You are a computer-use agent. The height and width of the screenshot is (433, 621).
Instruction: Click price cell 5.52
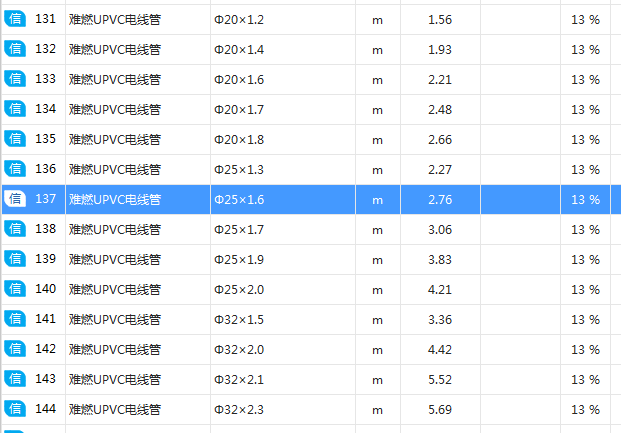click(440, 380)
